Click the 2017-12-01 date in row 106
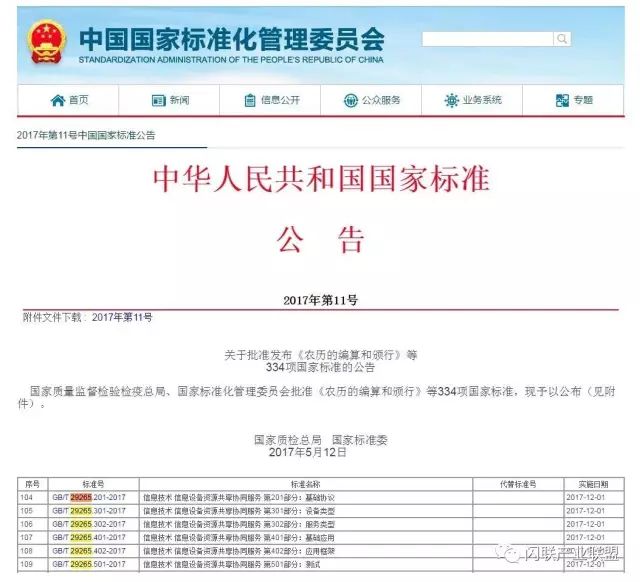 click(x=586, y=524)
